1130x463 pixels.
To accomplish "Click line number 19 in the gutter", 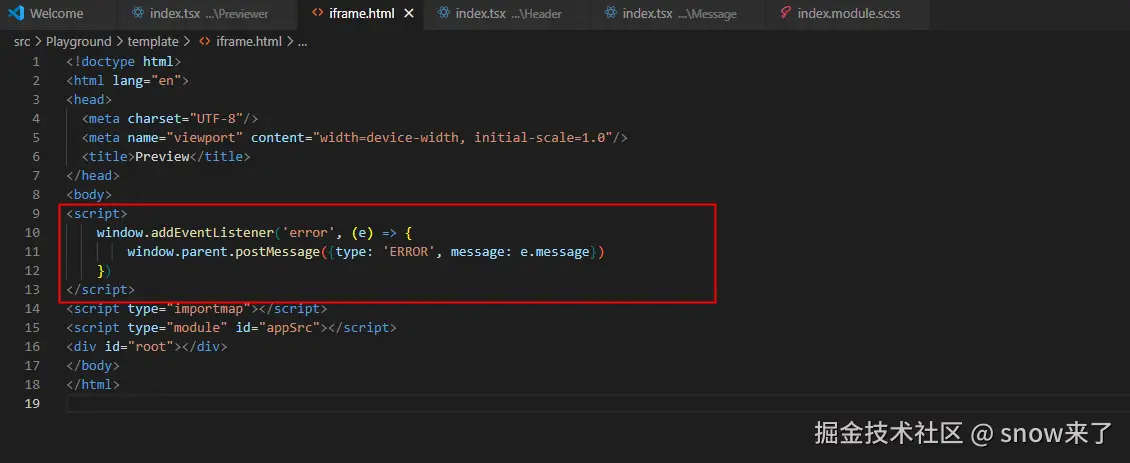I will pos(32,404).
